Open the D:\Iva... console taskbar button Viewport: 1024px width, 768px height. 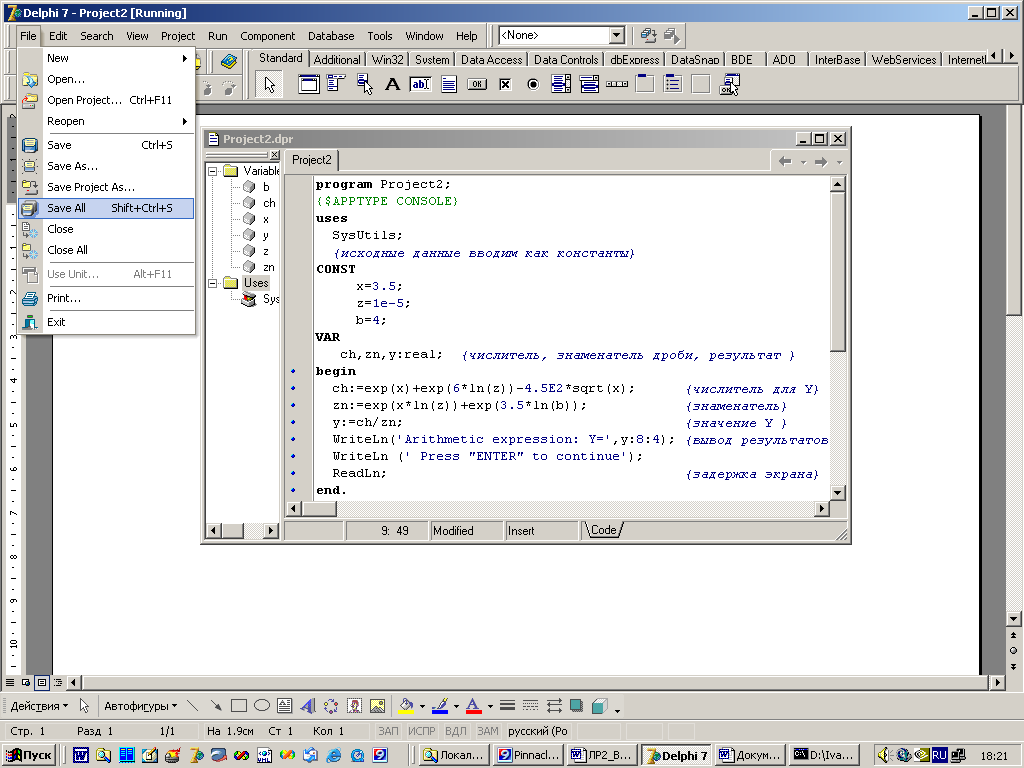(823, 756)
